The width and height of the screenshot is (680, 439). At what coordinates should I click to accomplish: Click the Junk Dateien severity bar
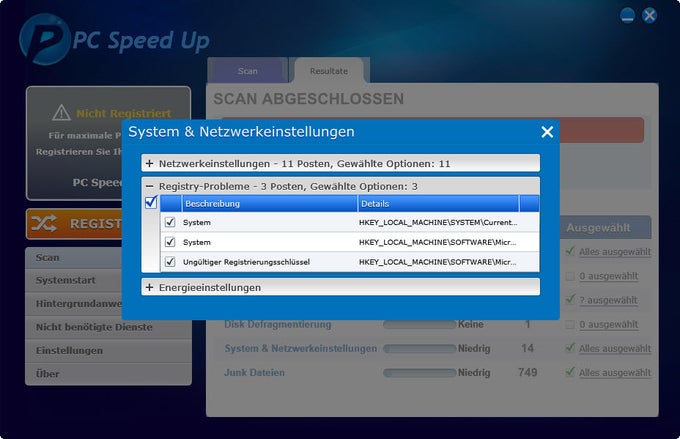419,373
